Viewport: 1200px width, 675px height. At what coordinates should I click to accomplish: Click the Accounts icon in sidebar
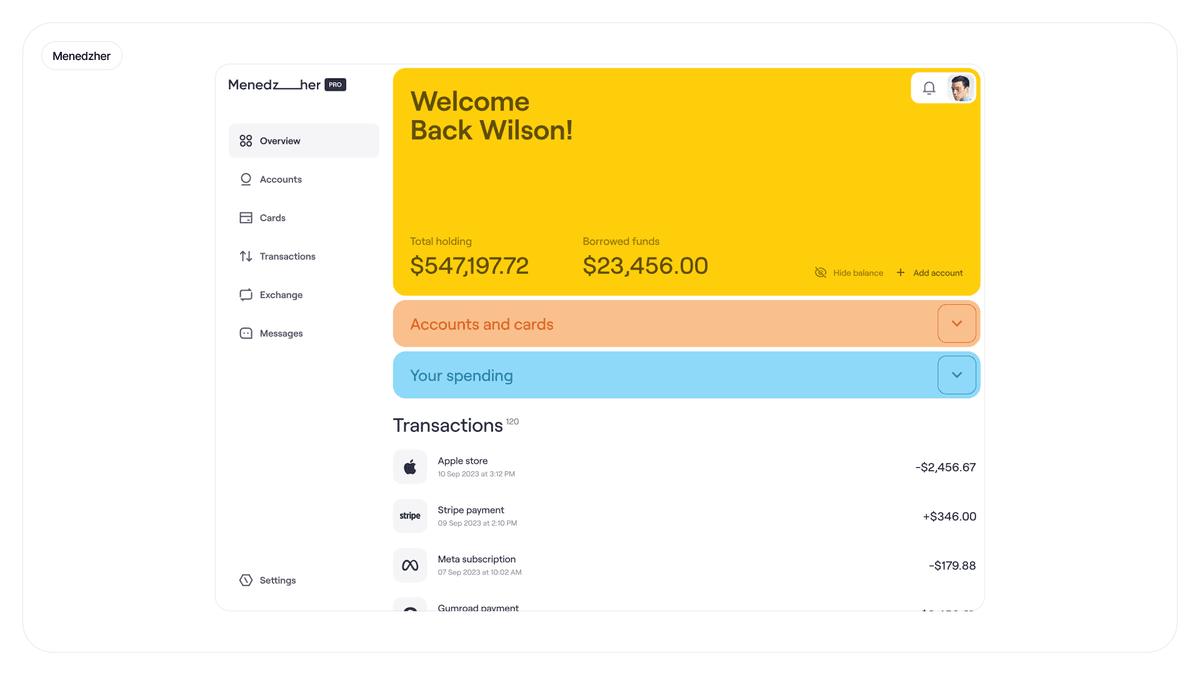point(246,179)
